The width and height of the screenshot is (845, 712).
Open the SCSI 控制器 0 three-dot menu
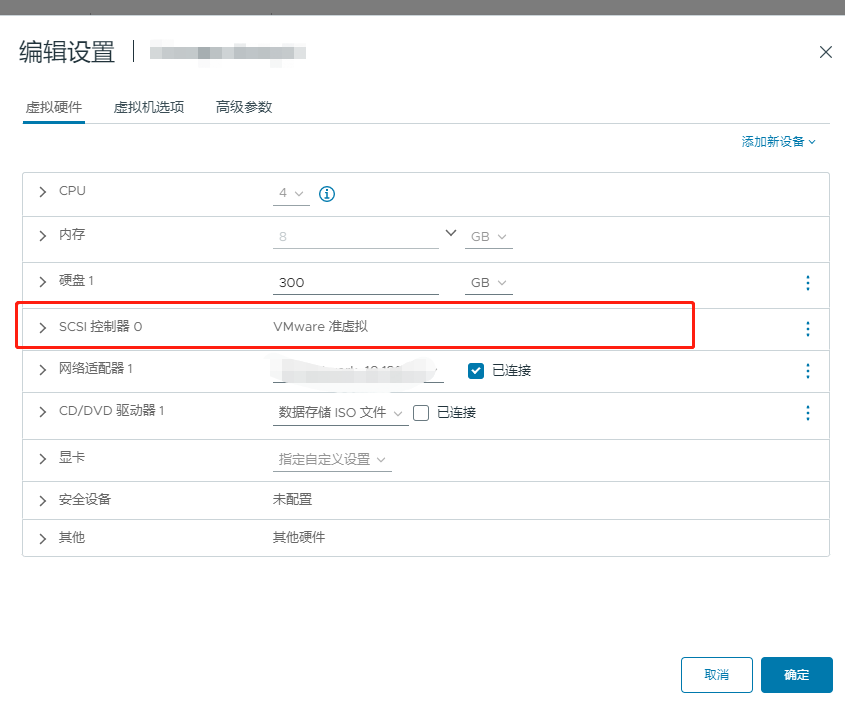click(807, 329)
